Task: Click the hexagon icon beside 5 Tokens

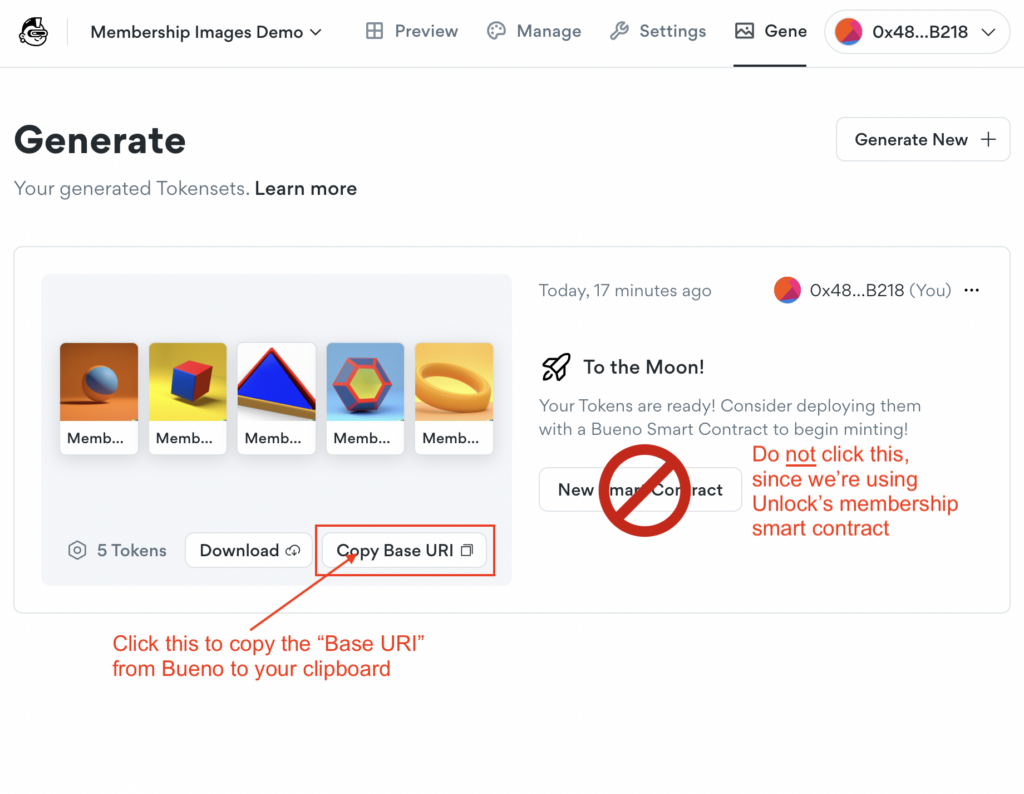Action: (77, 550)
